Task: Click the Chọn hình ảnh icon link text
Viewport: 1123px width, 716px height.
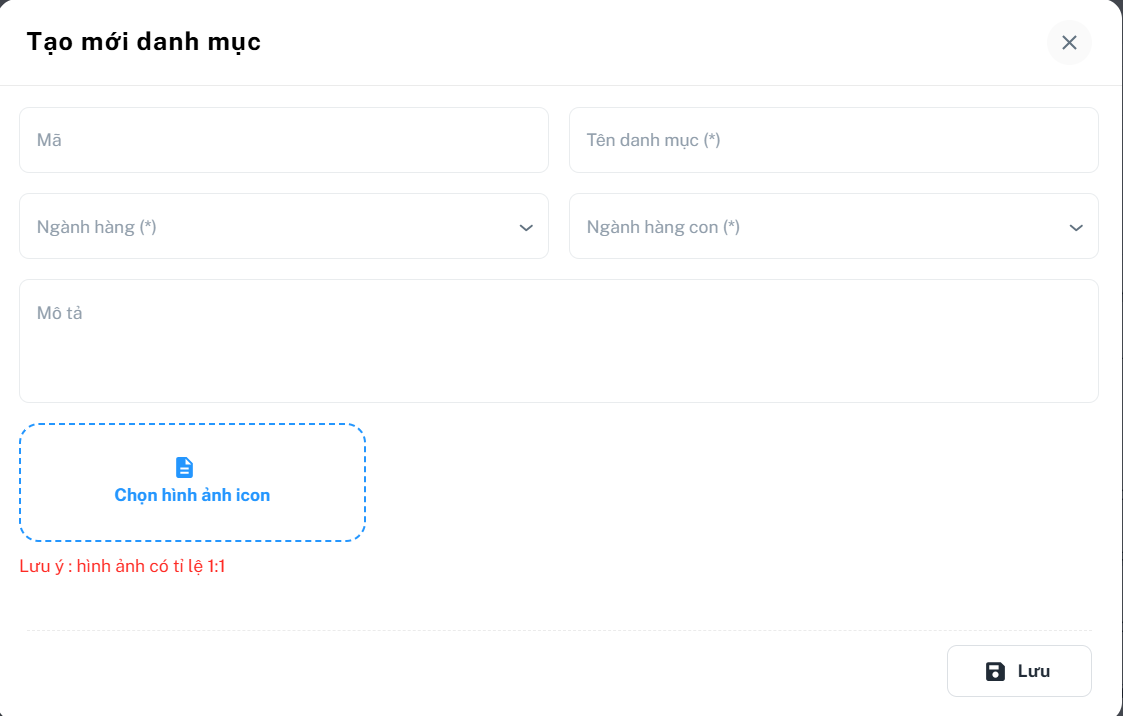Action: coord(192,495)
